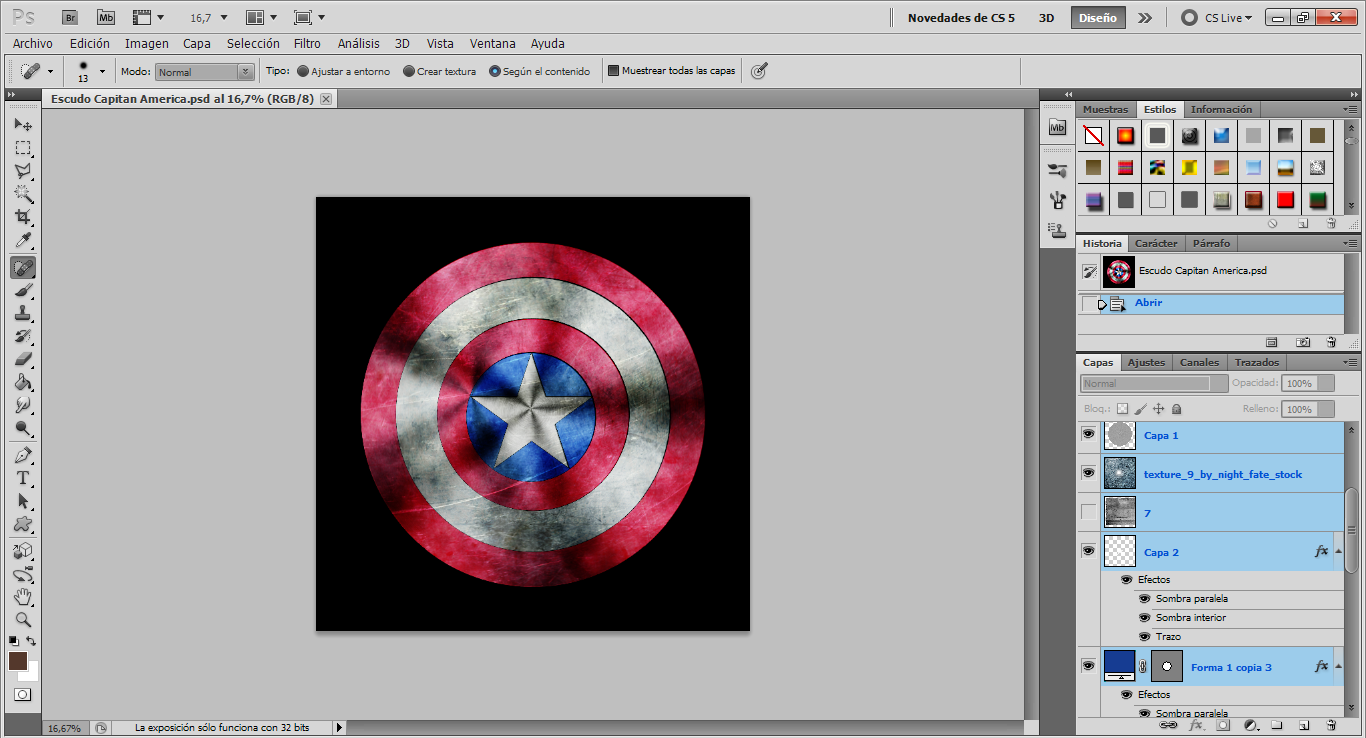Select the Crop tool
Image resolution: width=1366 pixels, height=738 pixels.
coord(23,217)
